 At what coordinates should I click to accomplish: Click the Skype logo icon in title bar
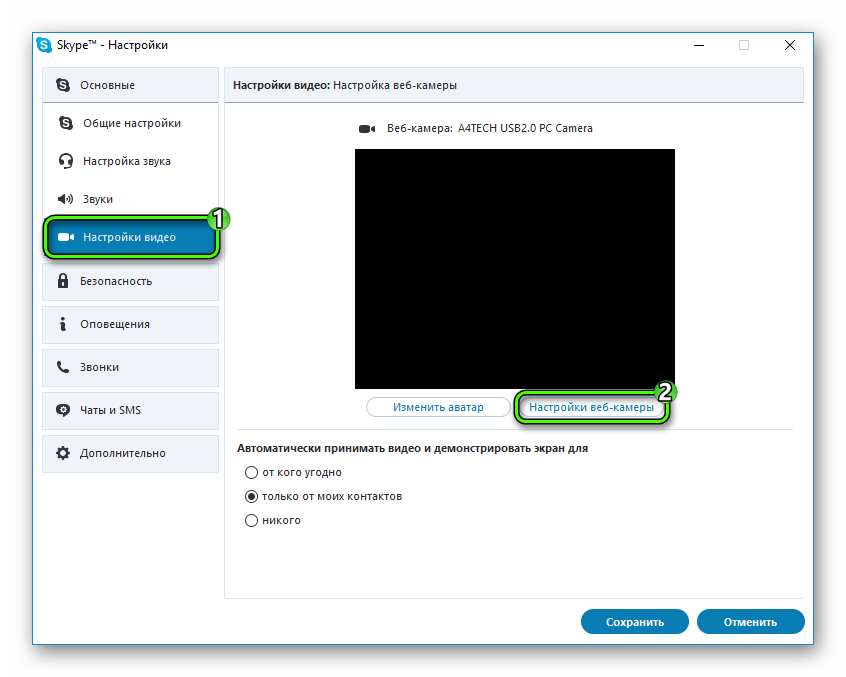[x=44, y=45]
